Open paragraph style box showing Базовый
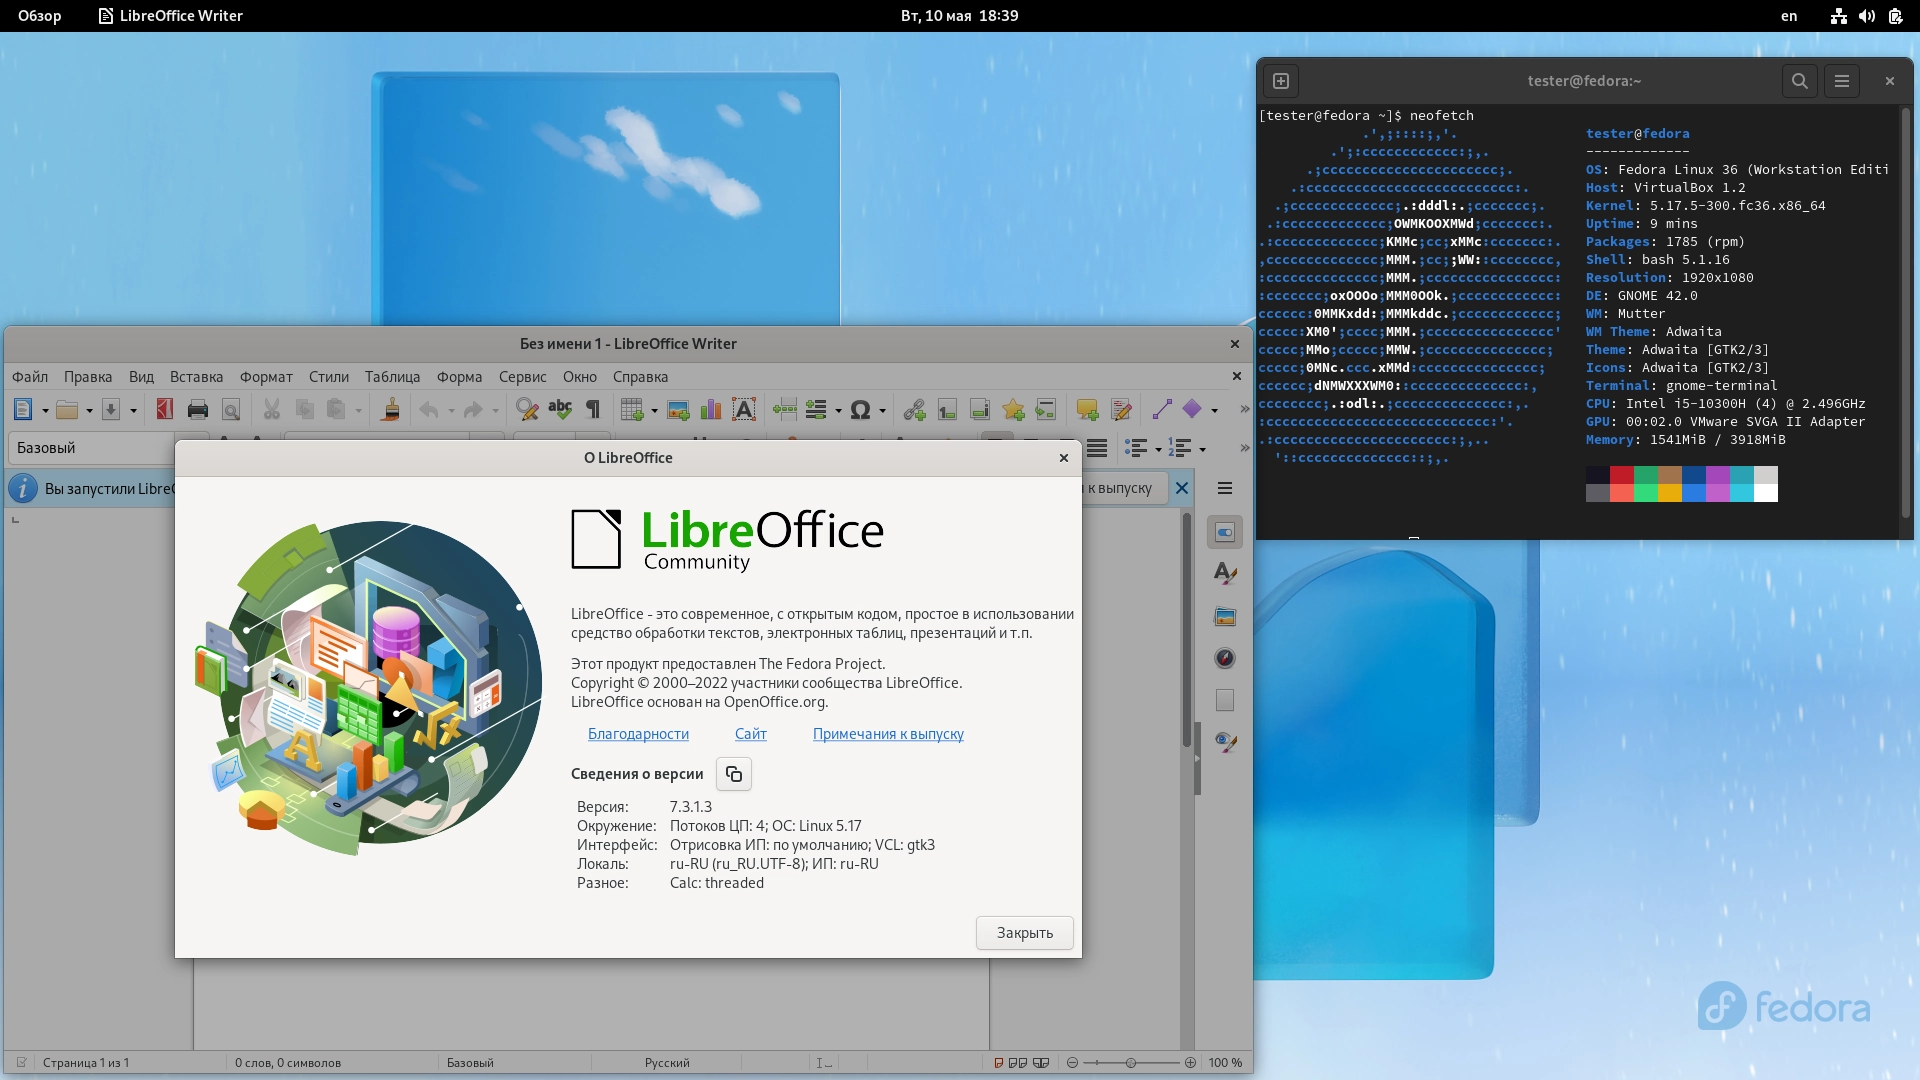Screen dimensions: 1920x1080 (x=92, y=448)
